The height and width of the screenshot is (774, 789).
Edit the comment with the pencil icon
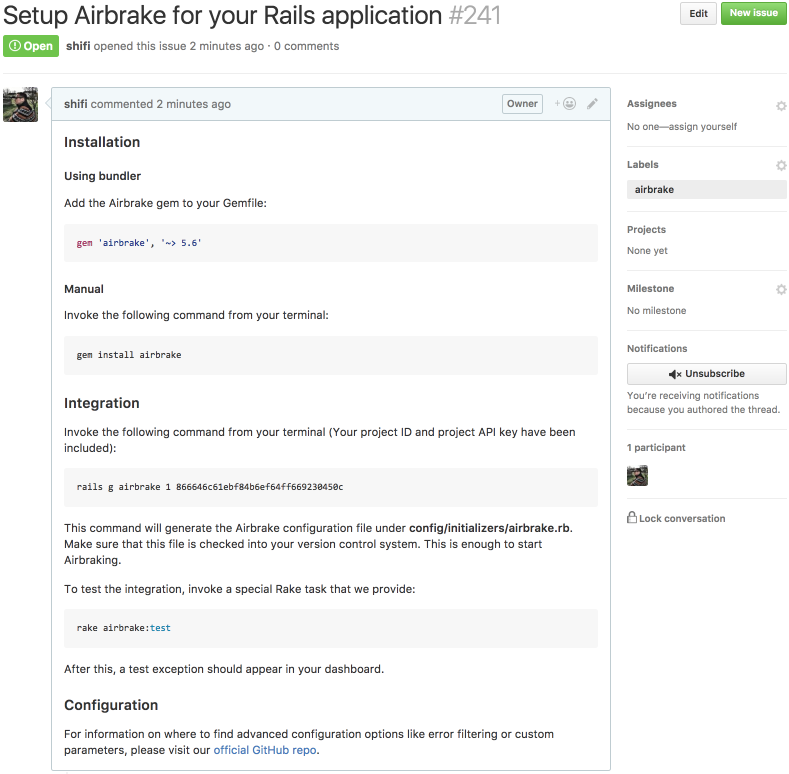pyautogui.click(x=592, y=104)
